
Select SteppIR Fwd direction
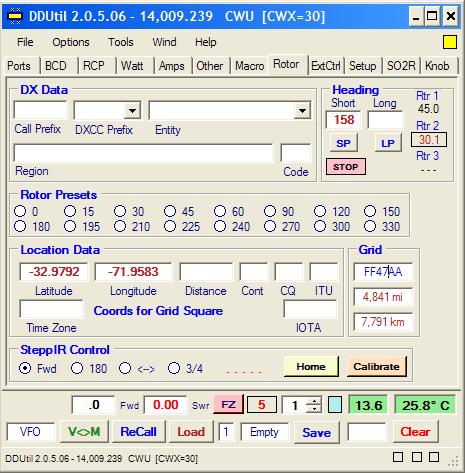pyautogui.click(x=25, y=368)
